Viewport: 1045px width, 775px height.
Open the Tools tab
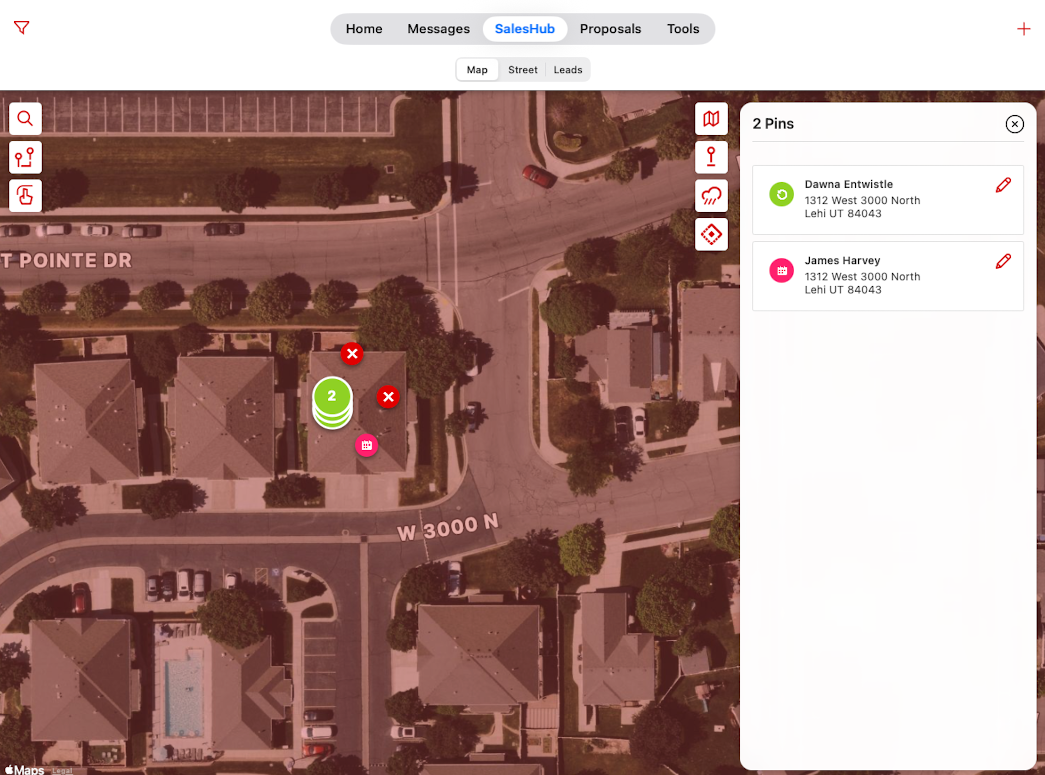pos(683,29)
